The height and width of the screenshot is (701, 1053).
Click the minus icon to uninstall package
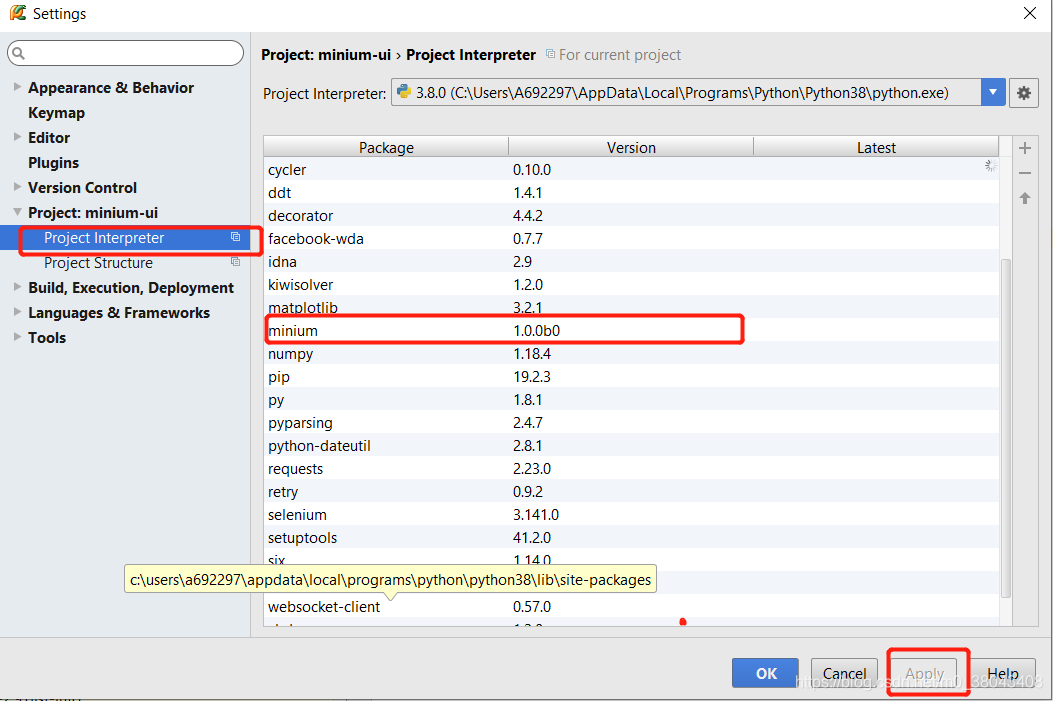click(1025, 173)
